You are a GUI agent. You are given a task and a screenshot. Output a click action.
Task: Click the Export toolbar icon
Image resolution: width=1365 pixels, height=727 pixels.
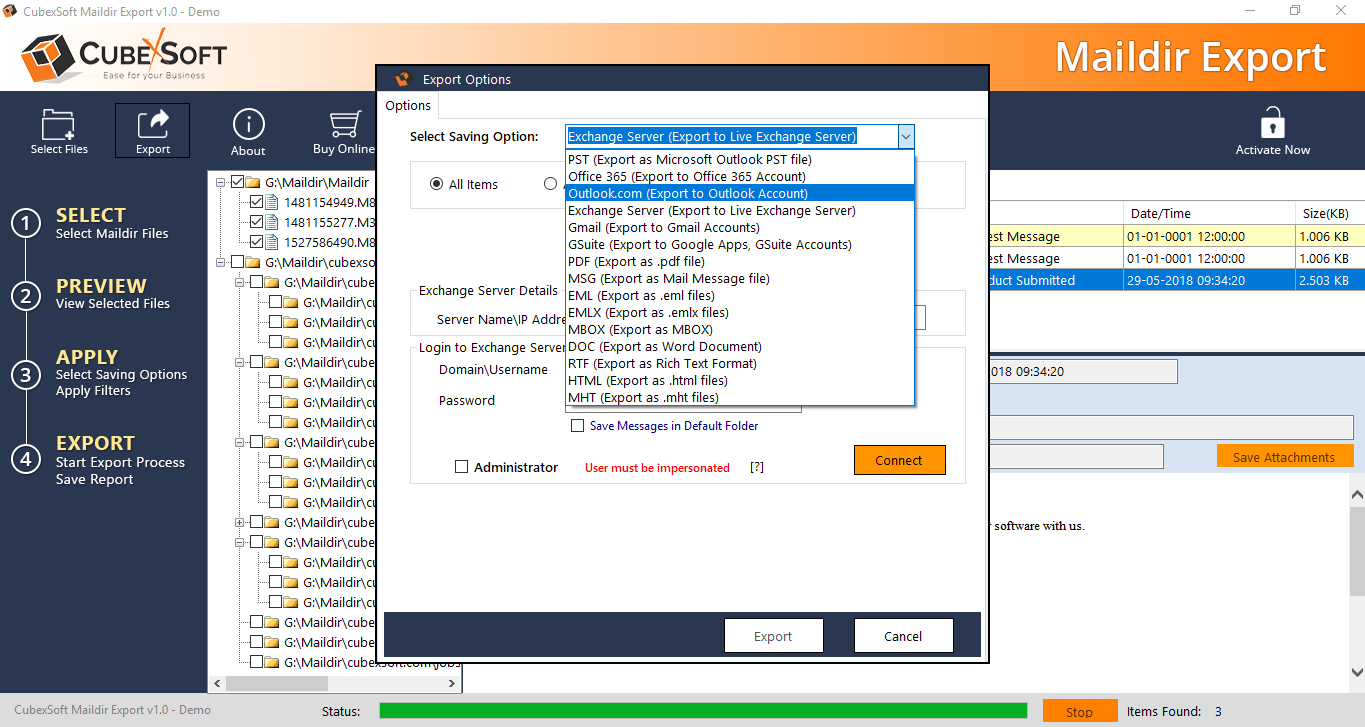pos(153,124)
